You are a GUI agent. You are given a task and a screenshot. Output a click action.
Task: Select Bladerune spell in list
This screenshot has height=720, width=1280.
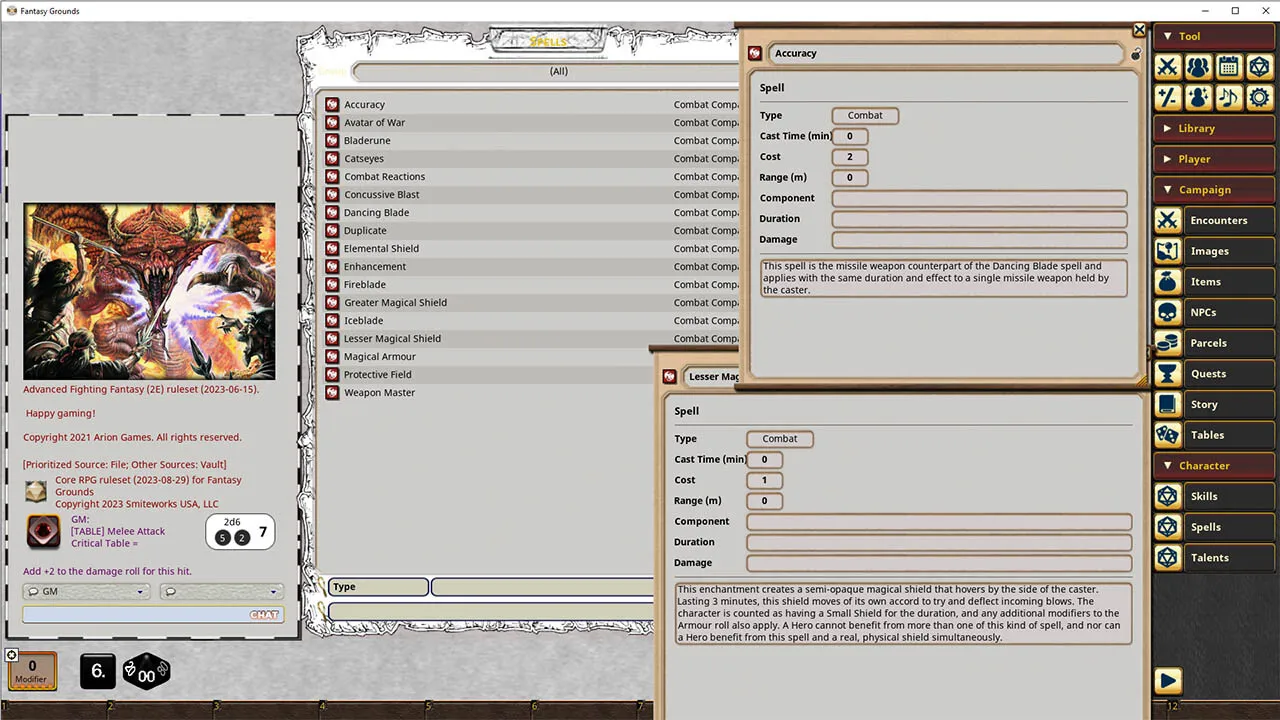367,141
